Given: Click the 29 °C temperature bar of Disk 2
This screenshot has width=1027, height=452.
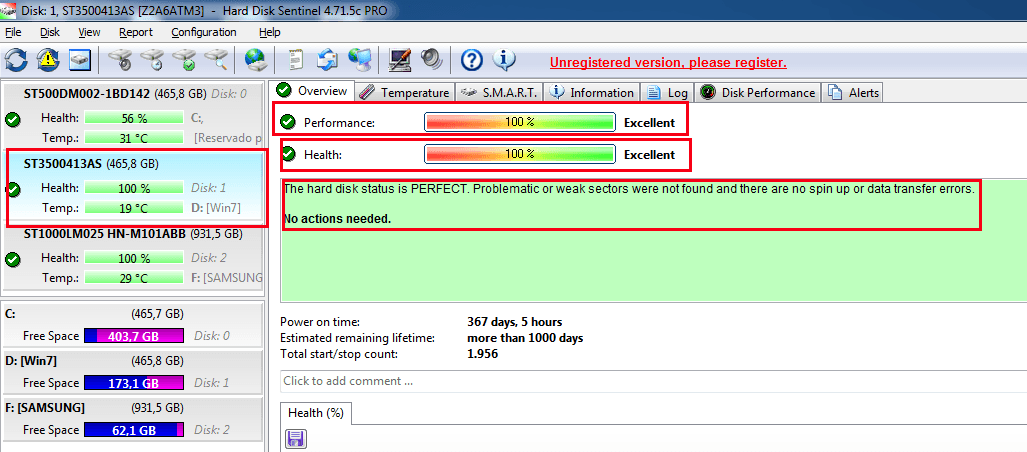Looking at the screenshot, I should [134, 278].
